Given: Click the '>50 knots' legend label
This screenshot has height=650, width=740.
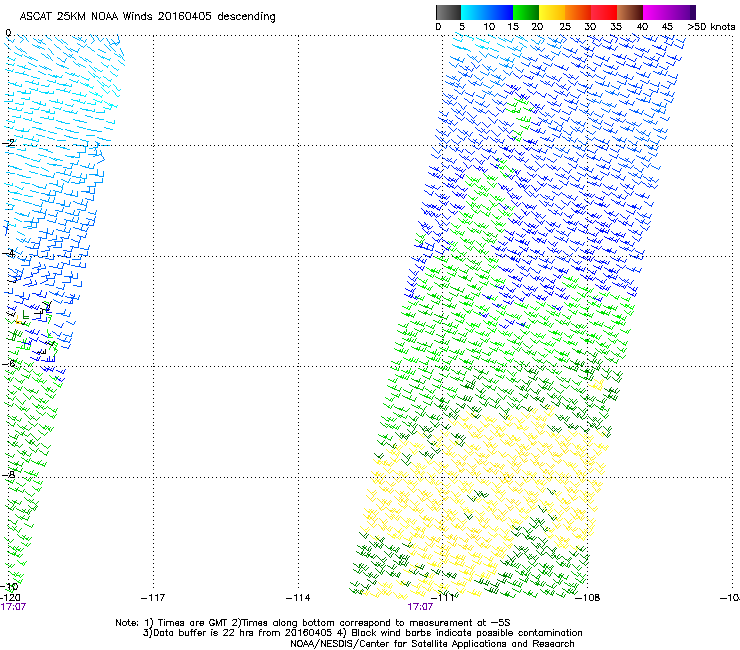Looking at the screenshot, I should (x=711, y=27).
